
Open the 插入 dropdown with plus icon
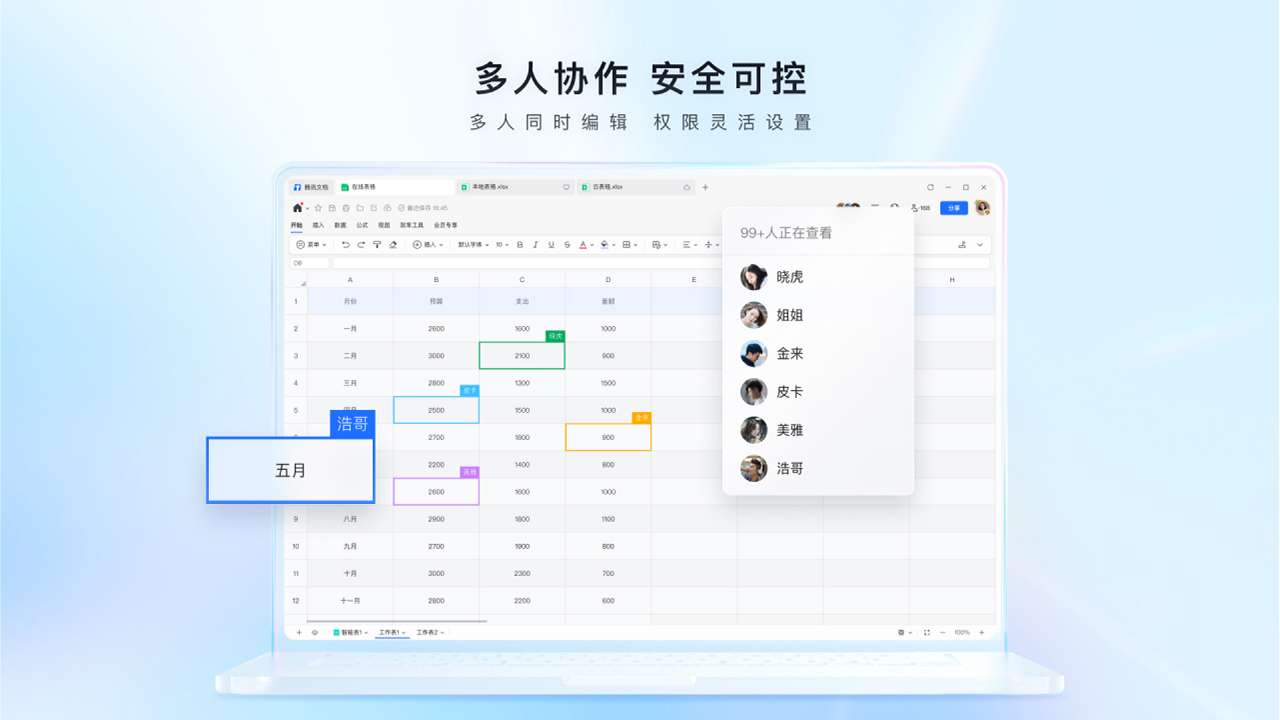click(428, 245)
